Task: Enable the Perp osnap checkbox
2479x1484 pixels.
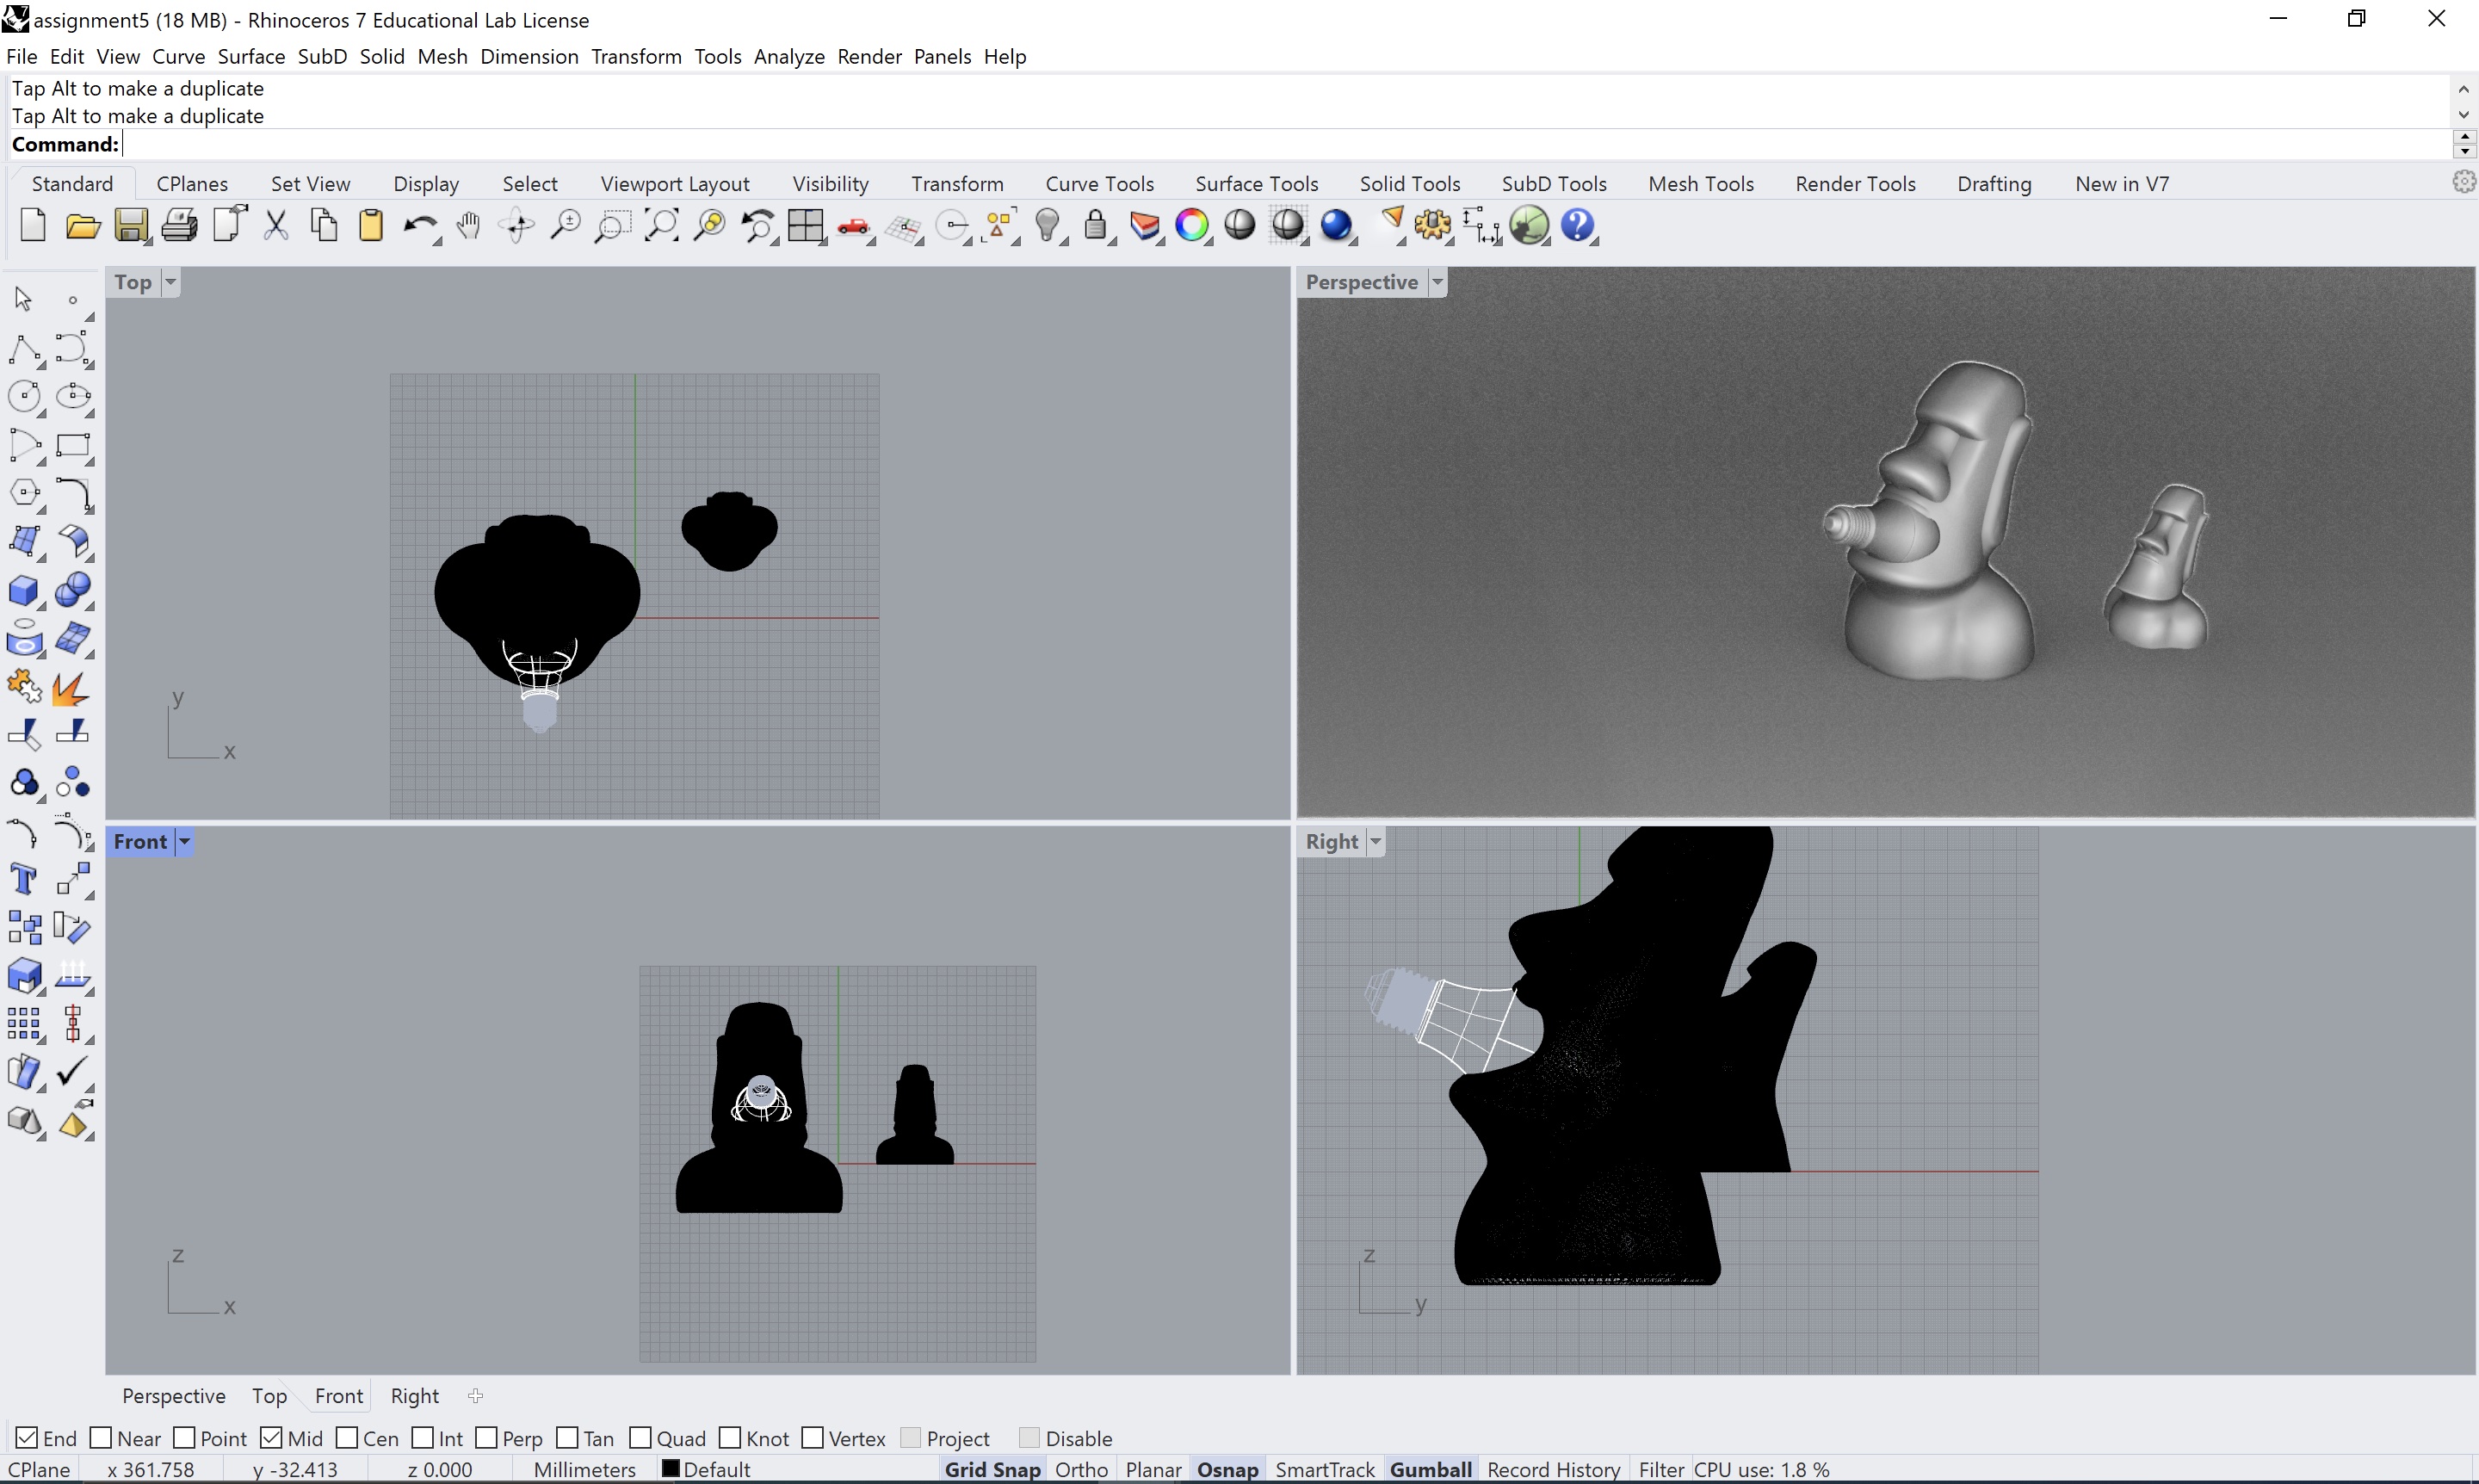Action: [487, 1438]
